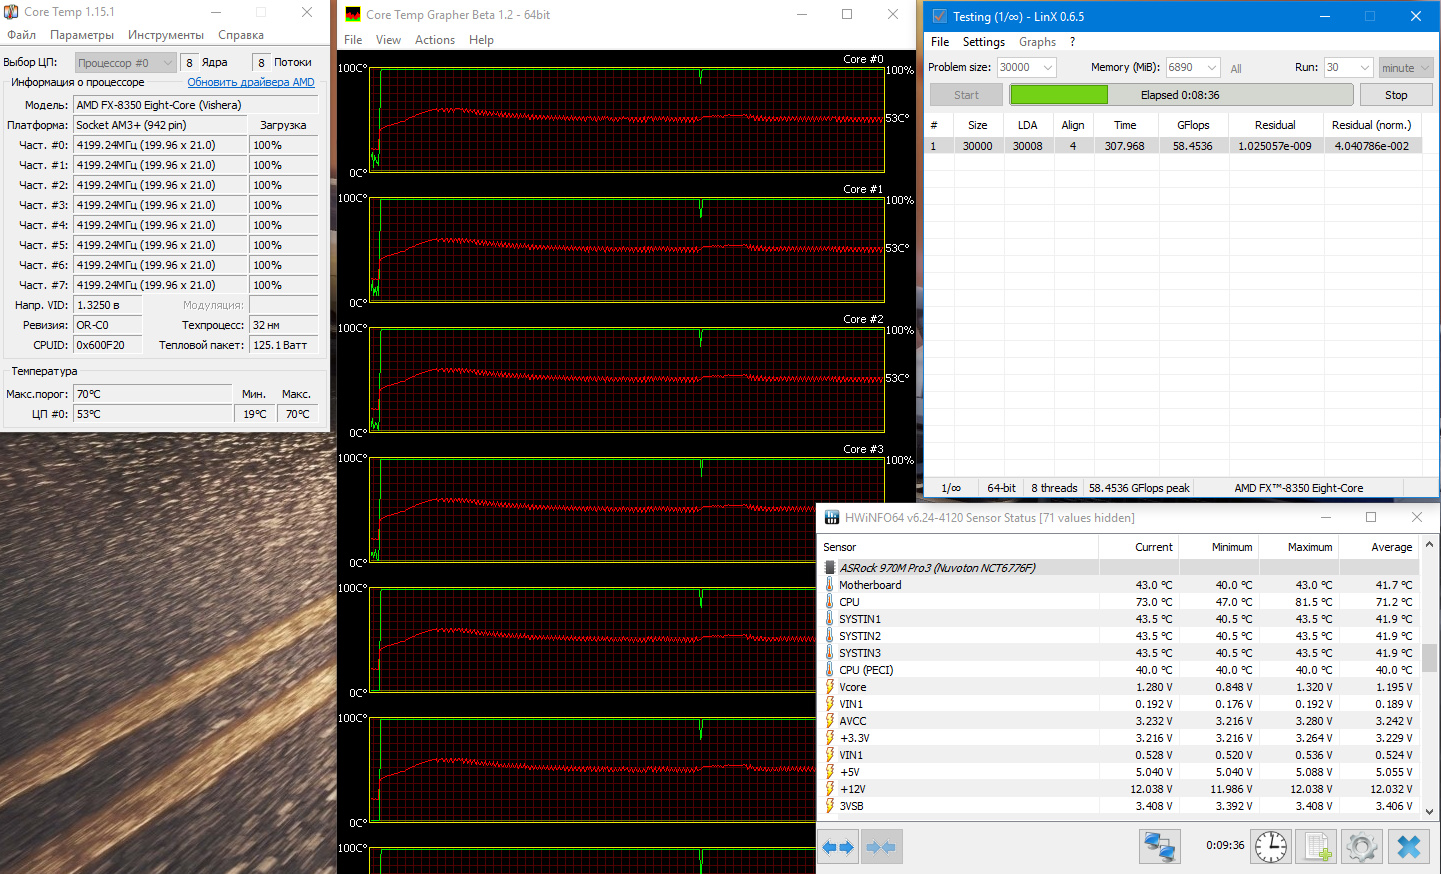
Task: Select the Vcore sensor row in HWiNFO
Action: pos(1120,687)
